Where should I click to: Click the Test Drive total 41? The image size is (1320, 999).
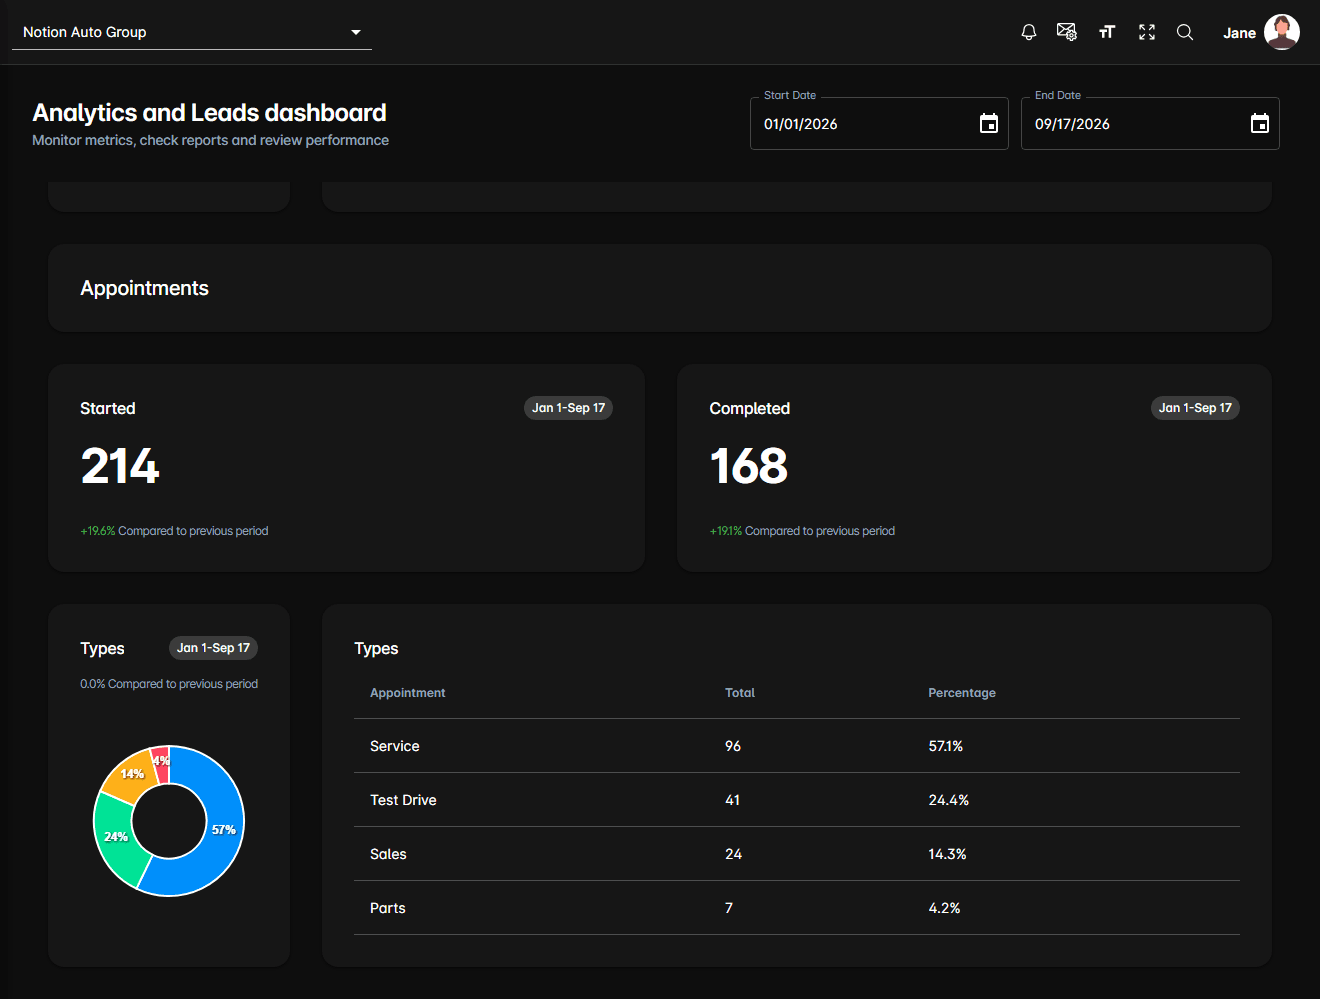[x=733, y=800]
